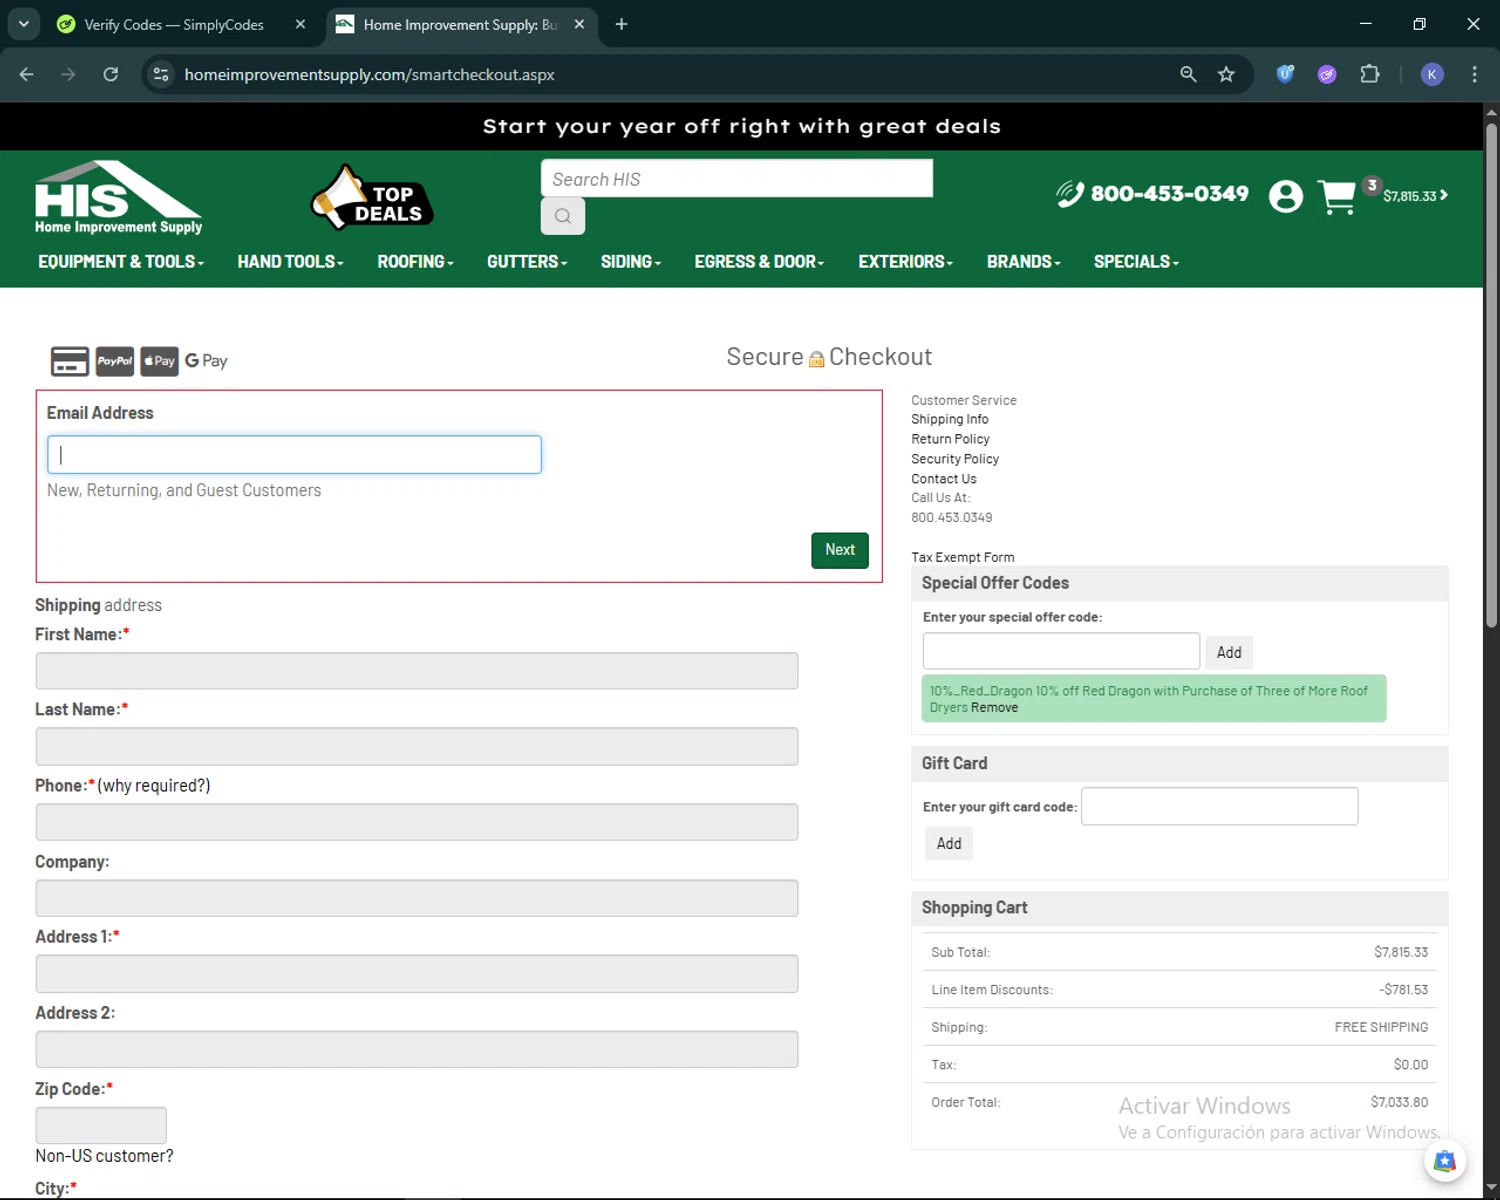Open the Extensions puzzle icon
The image size is (1500, 1200).
pyautogui.click(x=1370, y=74)
